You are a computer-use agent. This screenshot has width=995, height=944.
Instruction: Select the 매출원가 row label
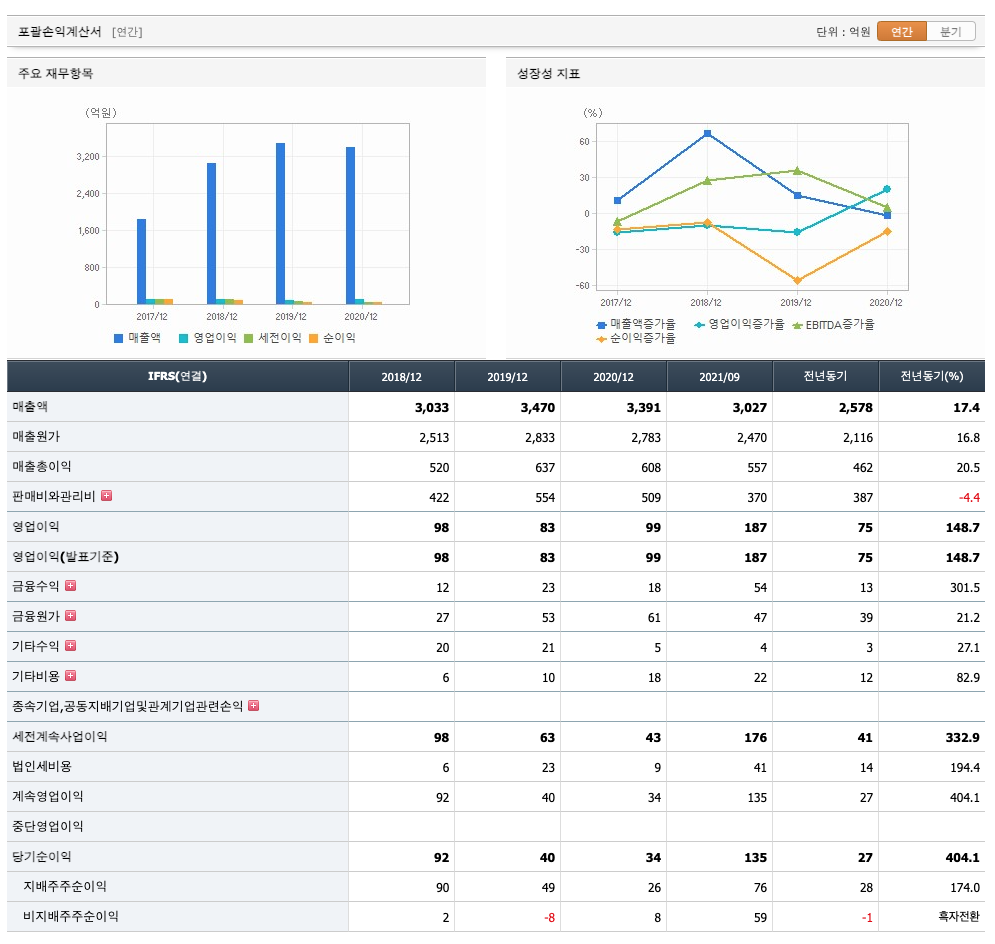(36, 436)
